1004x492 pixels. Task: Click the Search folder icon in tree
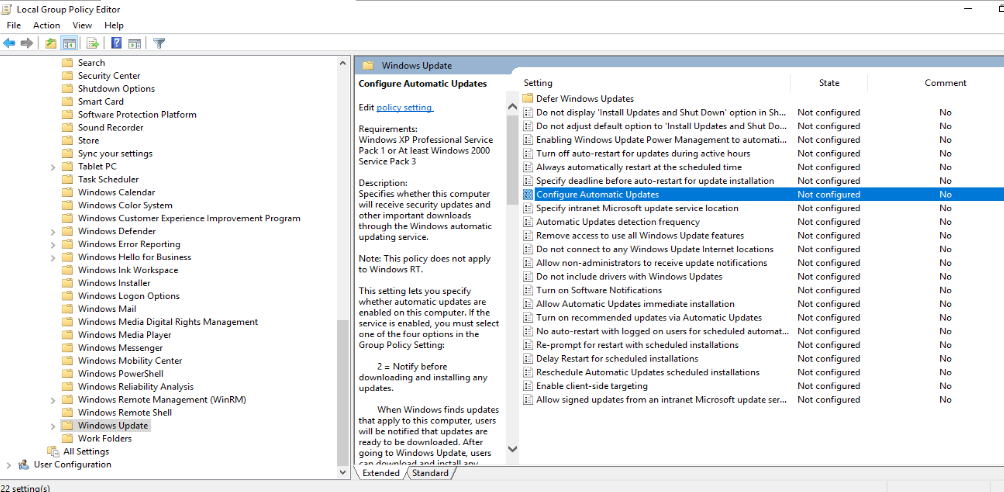67,63
